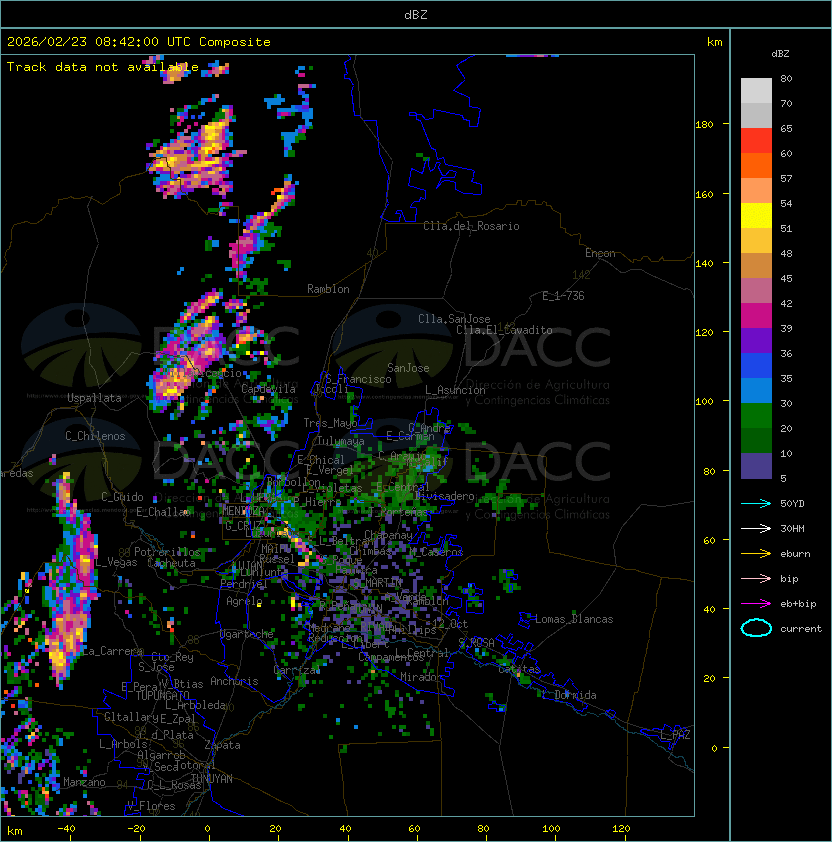This screenshot has height=842, width=832.
Task: Click the 'Manzano' place label
Action: click(x=84, y=782)
